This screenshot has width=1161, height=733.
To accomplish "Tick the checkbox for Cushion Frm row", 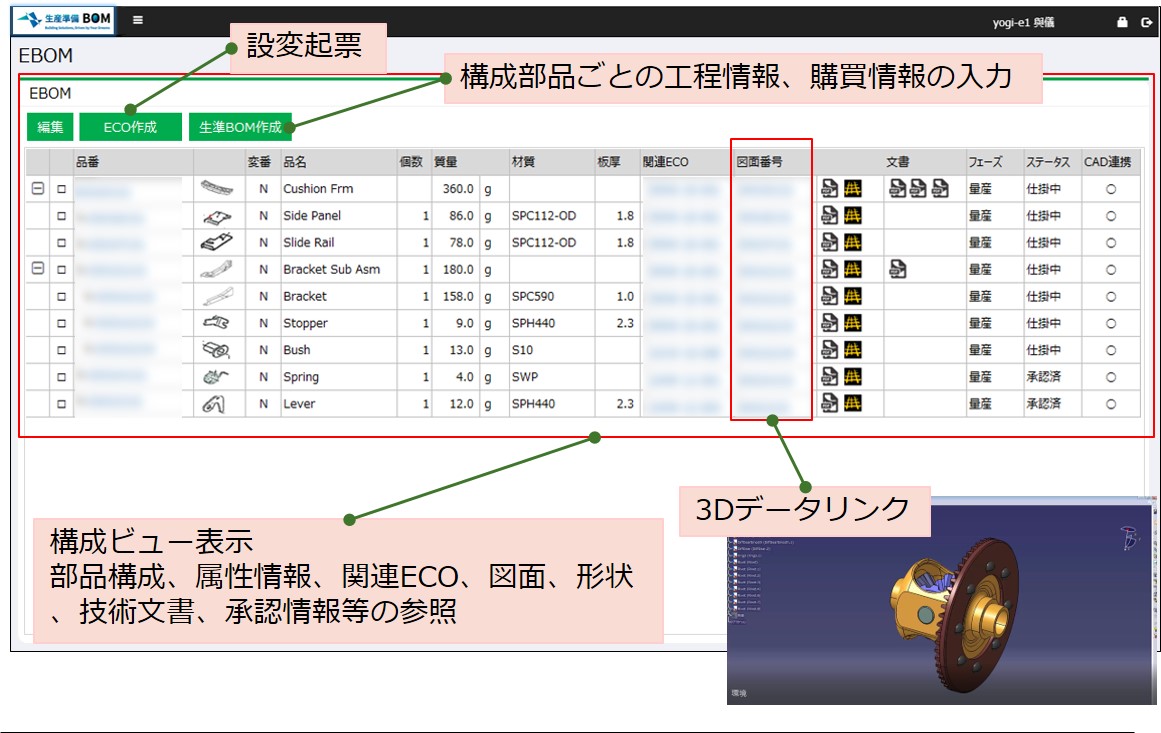I will (x=61, y=188).
